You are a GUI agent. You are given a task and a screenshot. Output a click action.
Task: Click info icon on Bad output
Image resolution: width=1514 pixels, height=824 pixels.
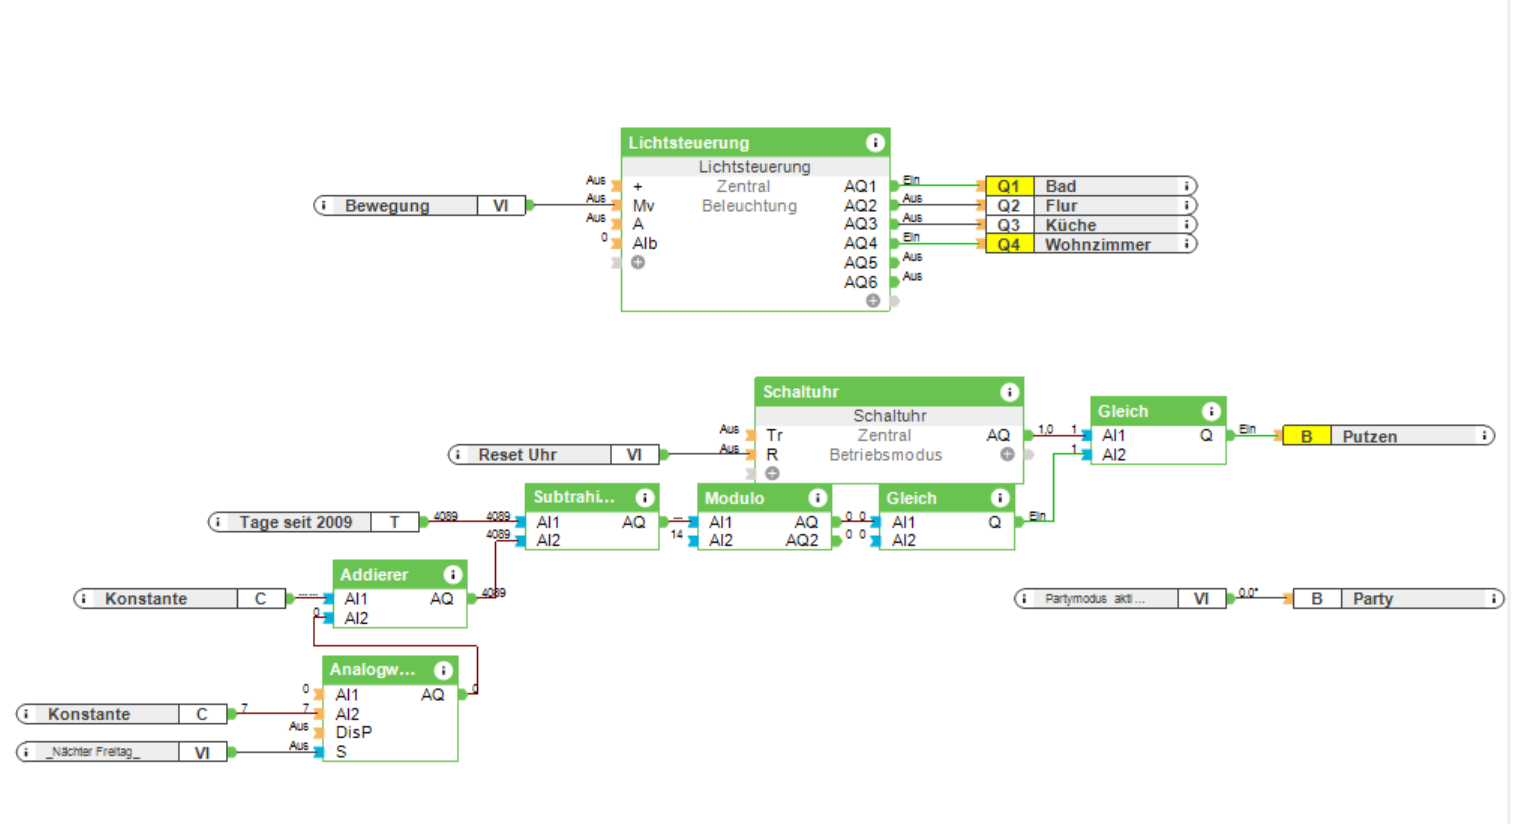1186,186
